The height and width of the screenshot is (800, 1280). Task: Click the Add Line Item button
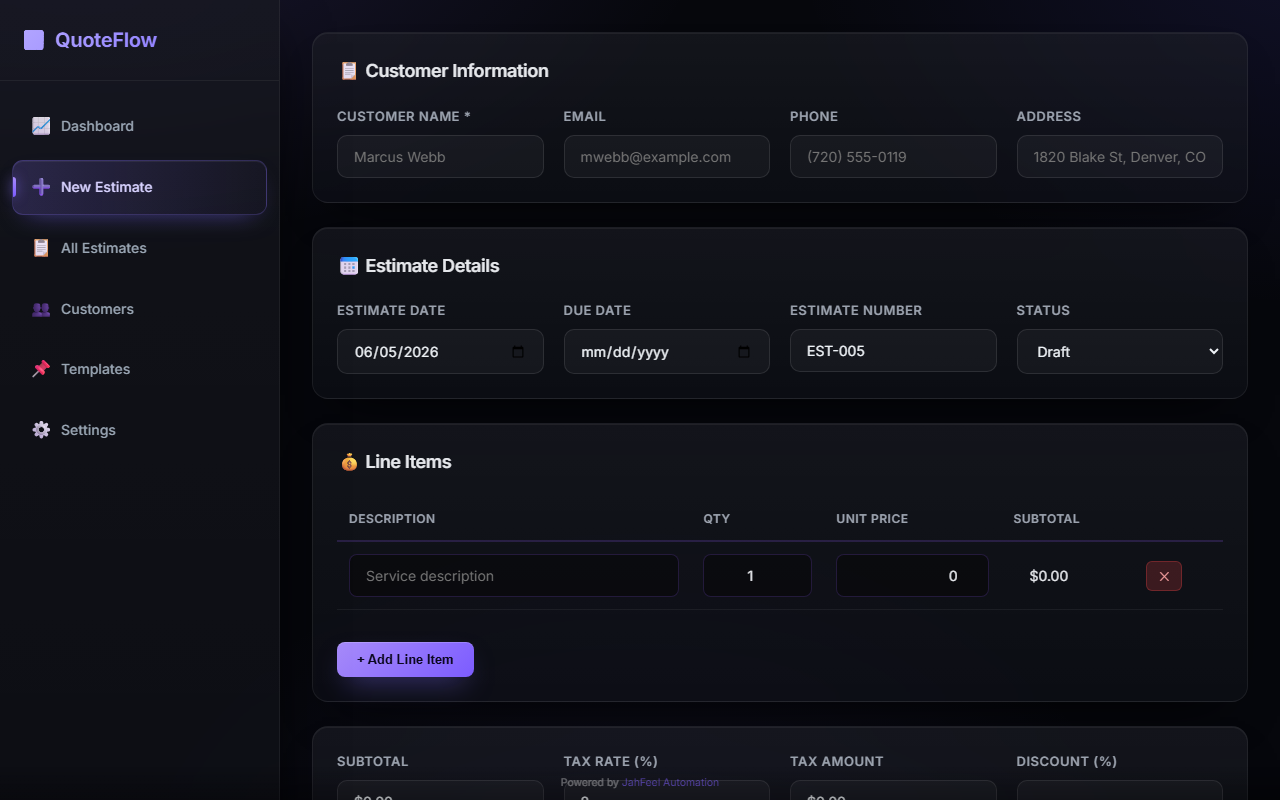click(x=405, y=659)
